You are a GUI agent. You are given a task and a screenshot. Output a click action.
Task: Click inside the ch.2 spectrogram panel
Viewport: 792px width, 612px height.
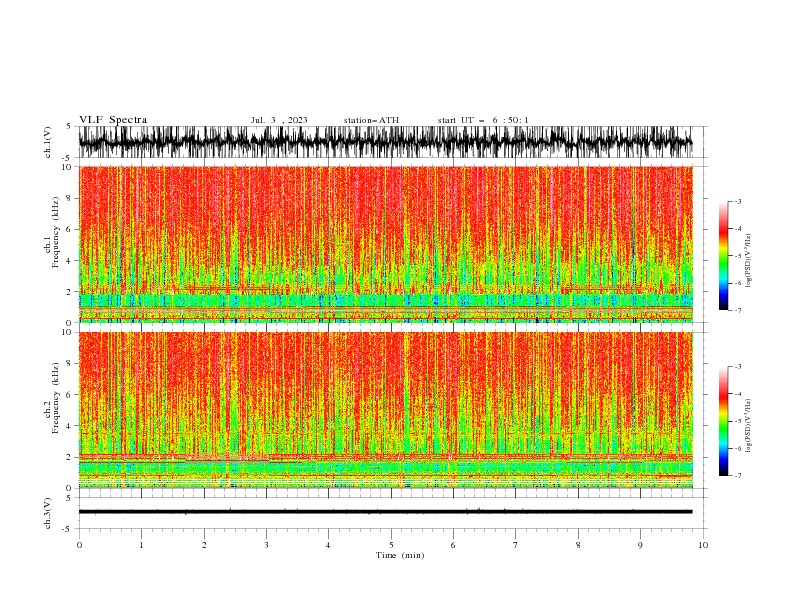coord(385,410)
